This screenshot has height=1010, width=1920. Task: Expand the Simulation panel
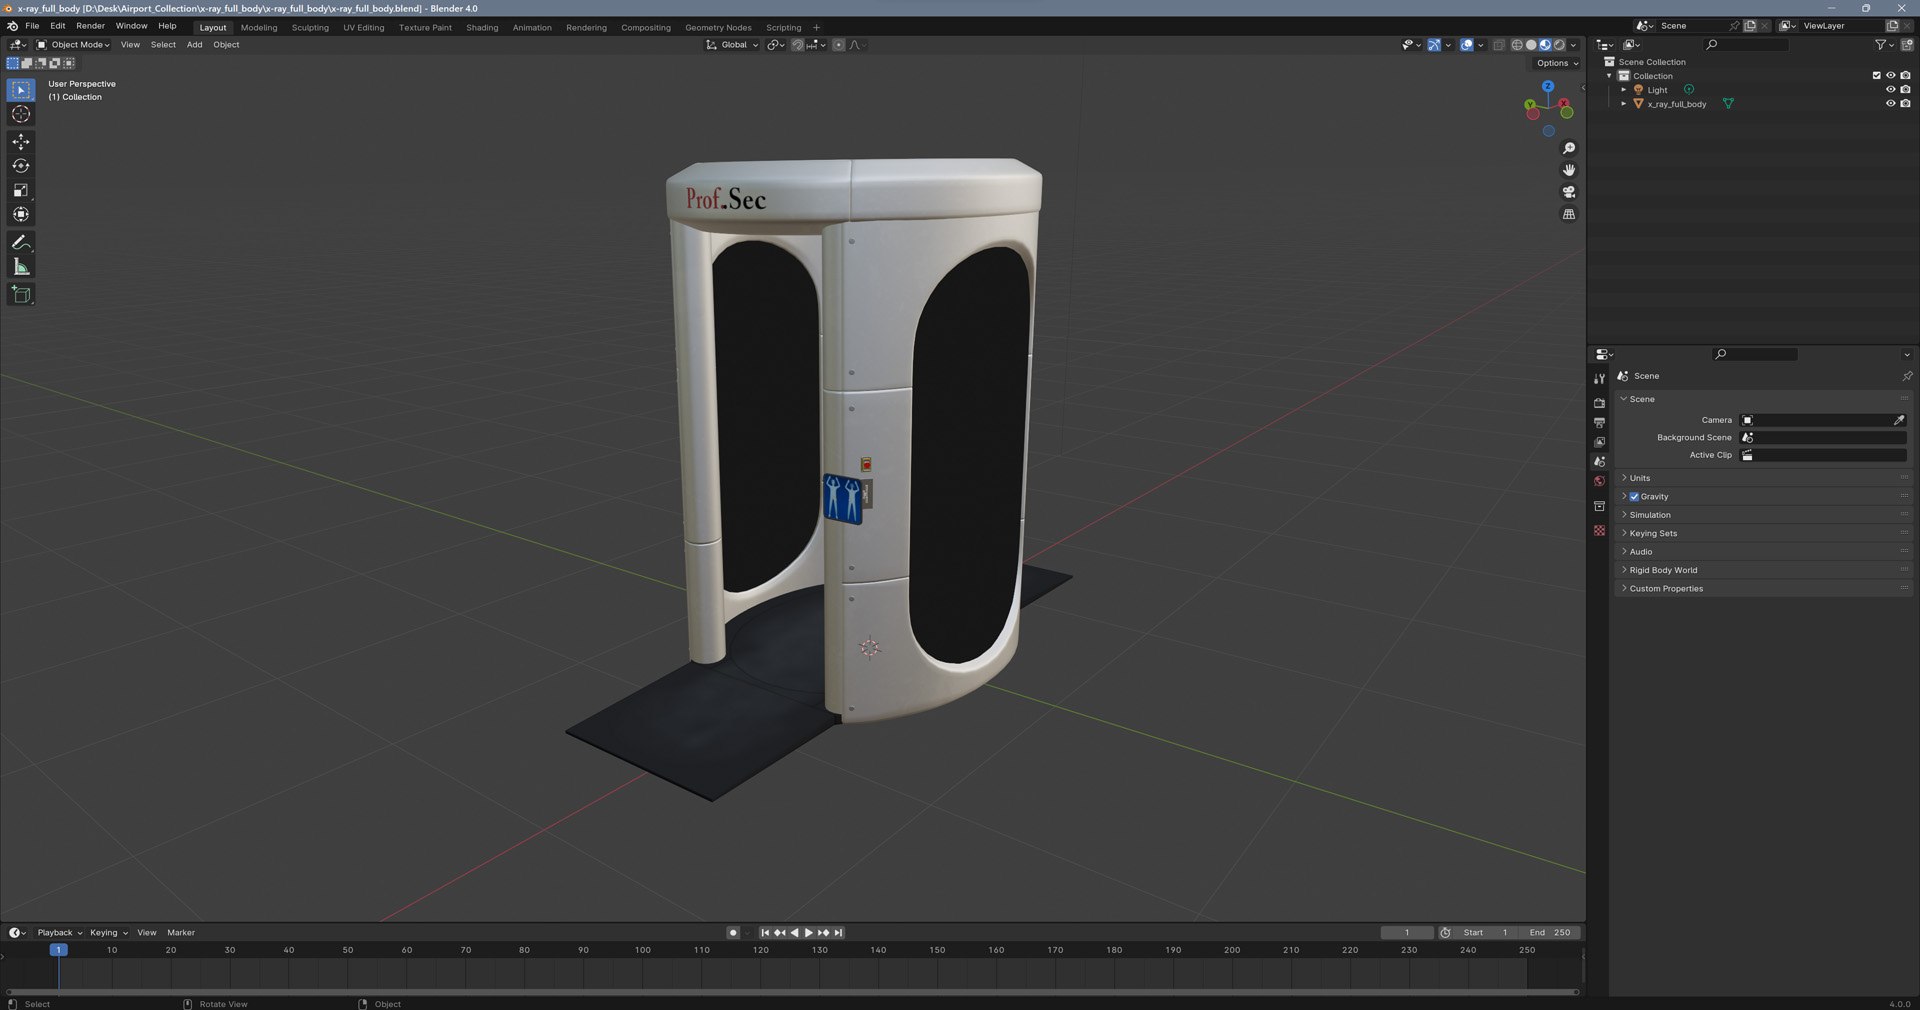tap(1765, 515)
